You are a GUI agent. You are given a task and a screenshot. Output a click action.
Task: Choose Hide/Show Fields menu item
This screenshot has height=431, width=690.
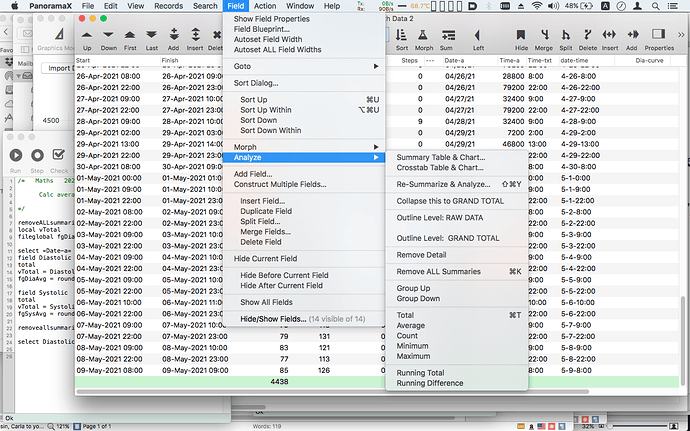click(x=304, y=319)
